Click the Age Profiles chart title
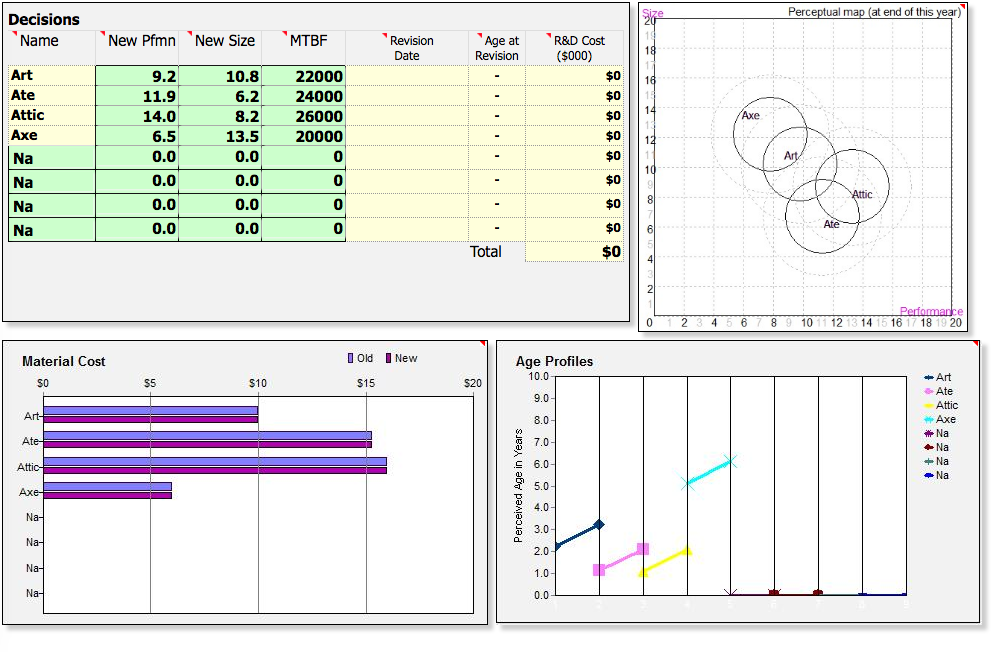Screen dimensions: 1007x652 pyautogui.click(x=554, y=361)
